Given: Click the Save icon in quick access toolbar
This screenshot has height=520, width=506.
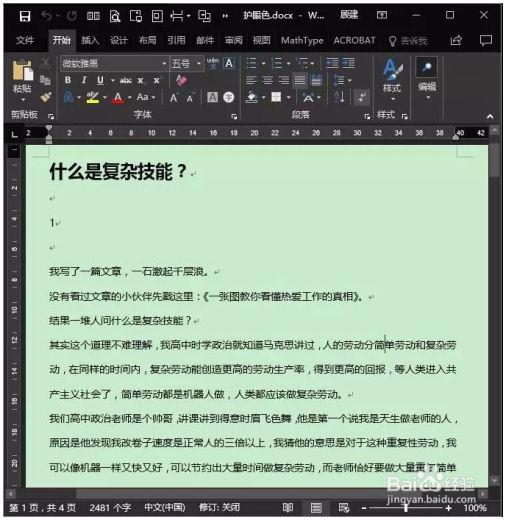Looking at the screenshot, I should point(25,16).
